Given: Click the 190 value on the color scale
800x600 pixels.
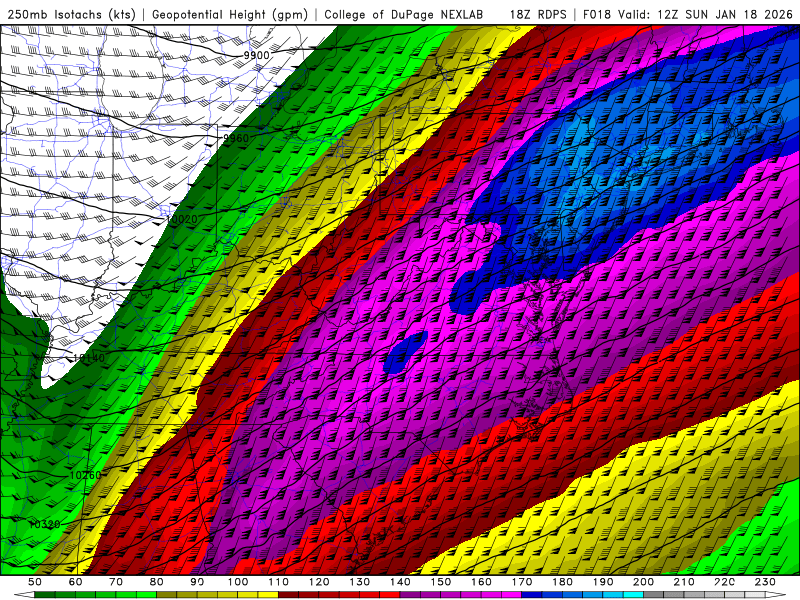Looking at the screenshot, I should (603, 582).
